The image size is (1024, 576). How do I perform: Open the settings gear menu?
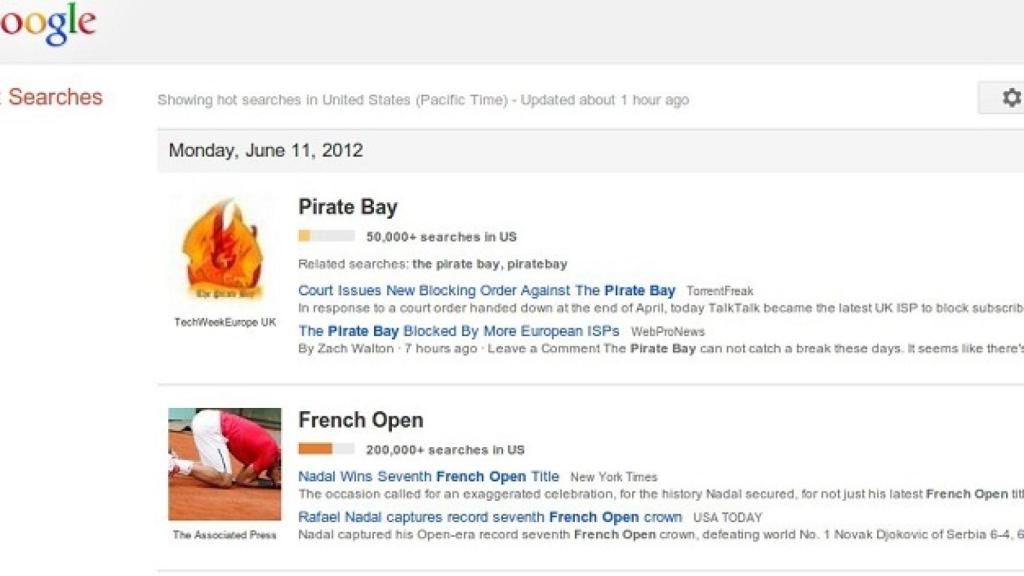(x=1010, y=98)
